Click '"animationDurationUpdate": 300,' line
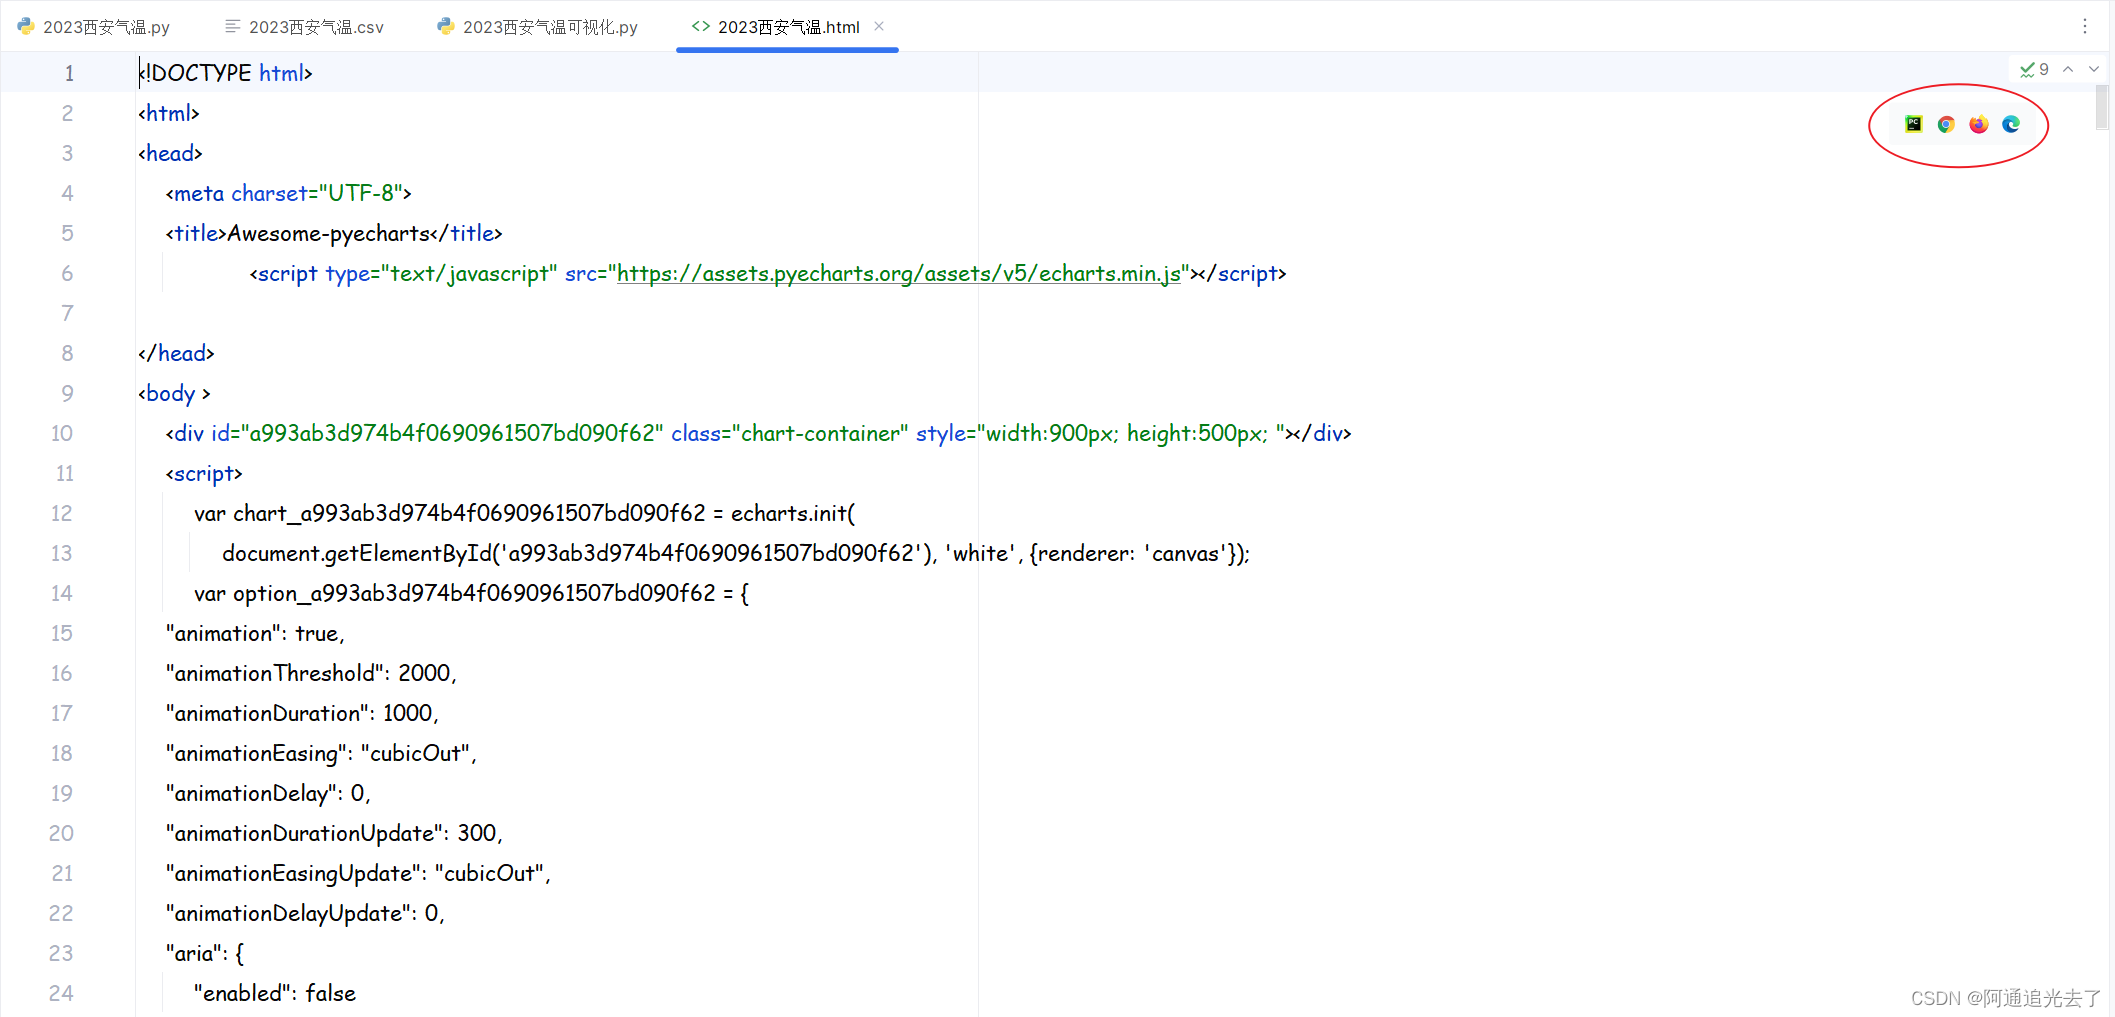The height and width of the screenshot is (1017, 2115). coord(334,834)
